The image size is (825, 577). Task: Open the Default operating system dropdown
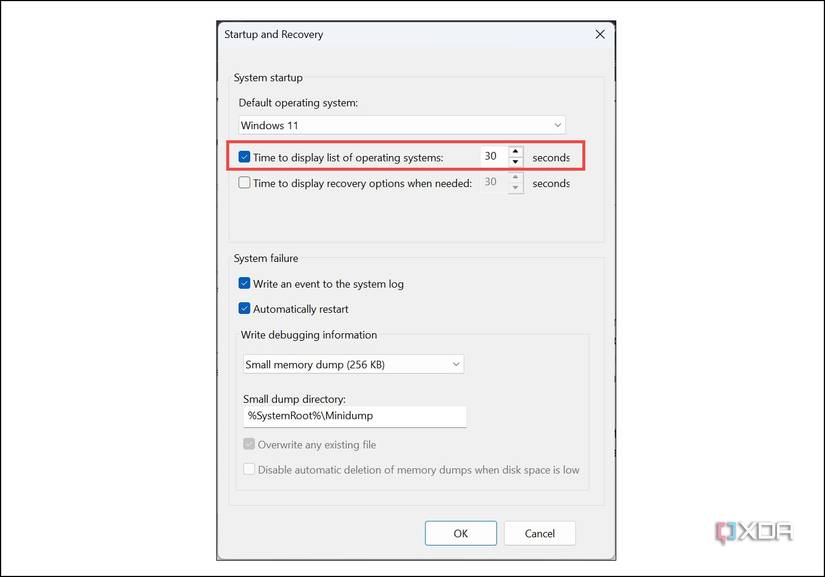pos(400,125)
